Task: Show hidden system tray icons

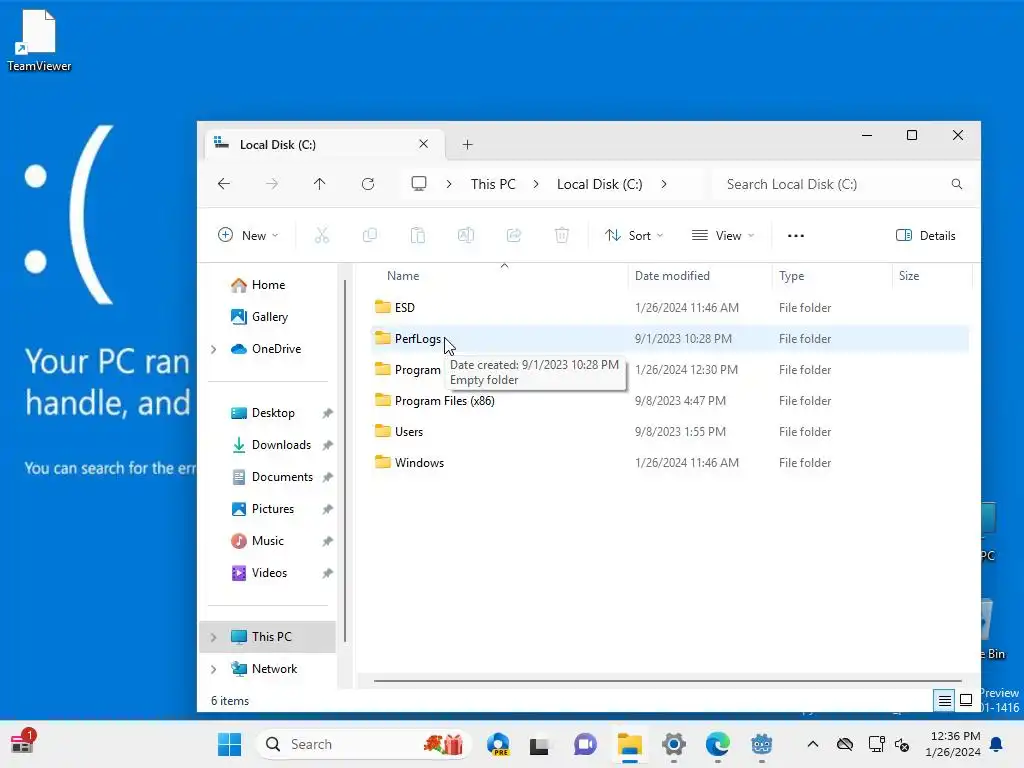Action: point(812,744)
